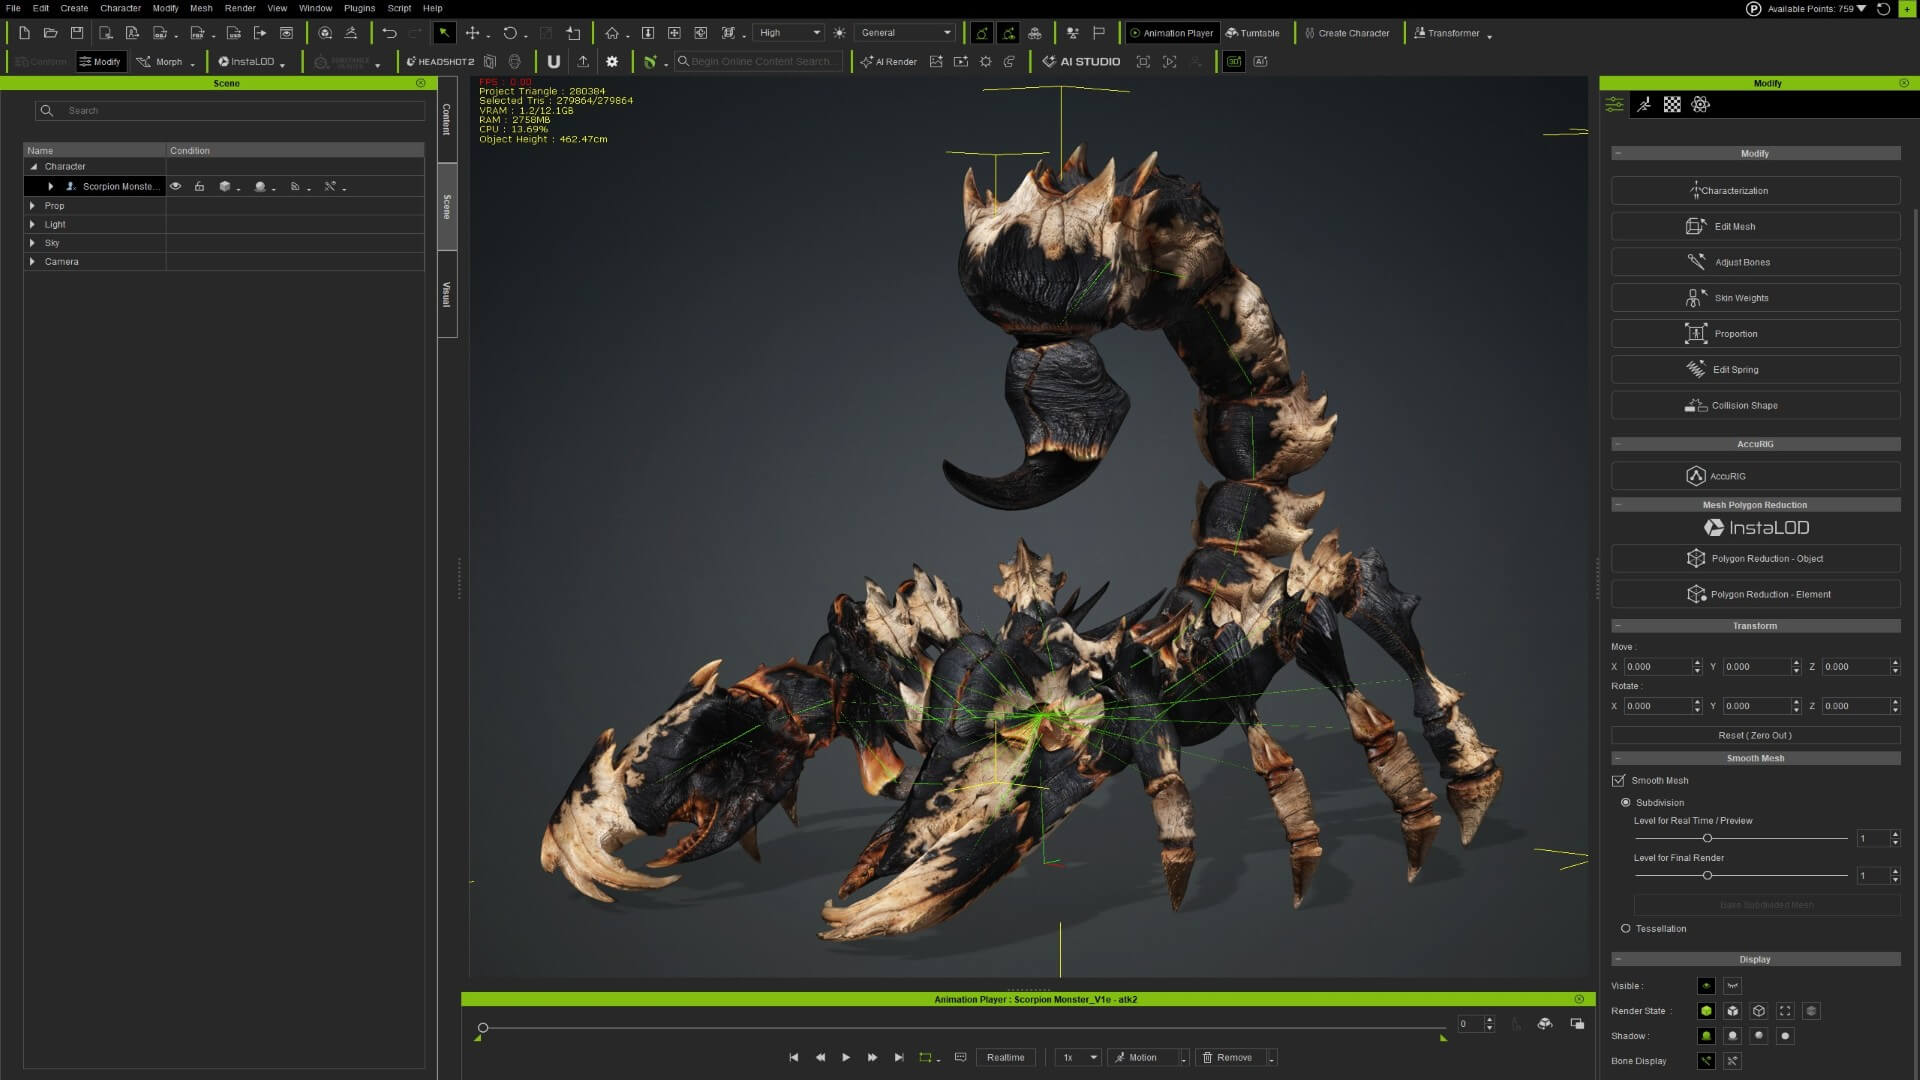The image size is (1920, 1080).
Task: Jump to the last frame of the animation
Action: pyautogui.click(x=899, y=1057)
